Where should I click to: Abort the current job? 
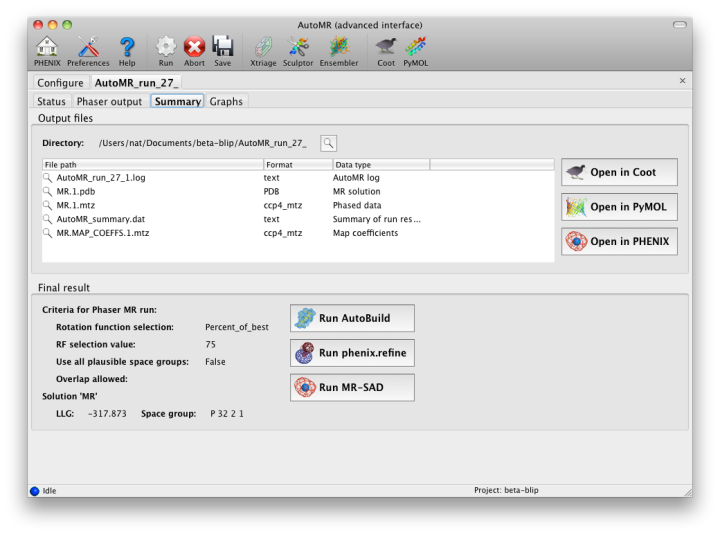tap(194, 48)
